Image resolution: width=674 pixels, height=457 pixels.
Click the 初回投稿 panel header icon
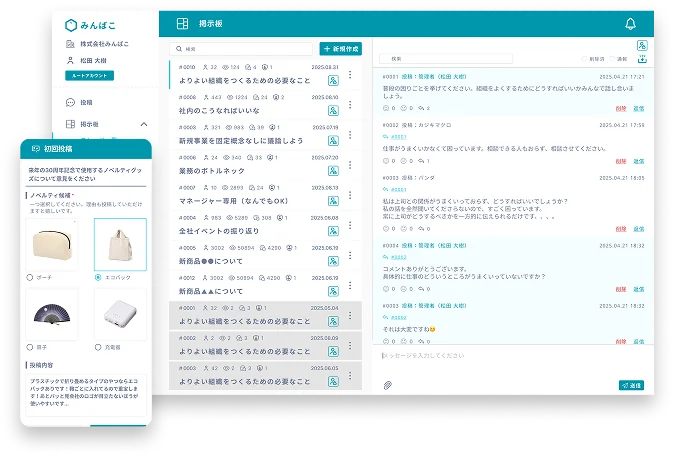pyautogui.click(x=36, y=149)
